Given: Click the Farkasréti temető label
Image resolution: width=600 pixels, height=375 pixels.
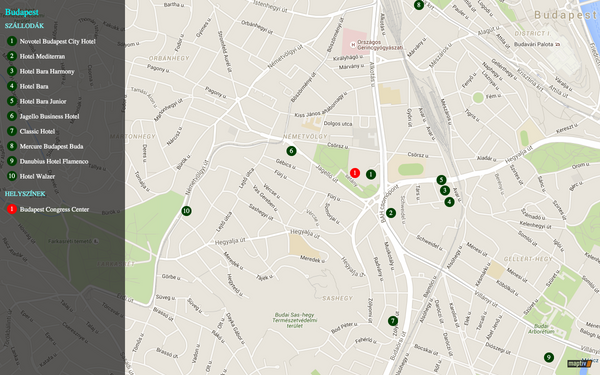Looking at the screenshot, I should click(x=70, y=241).
